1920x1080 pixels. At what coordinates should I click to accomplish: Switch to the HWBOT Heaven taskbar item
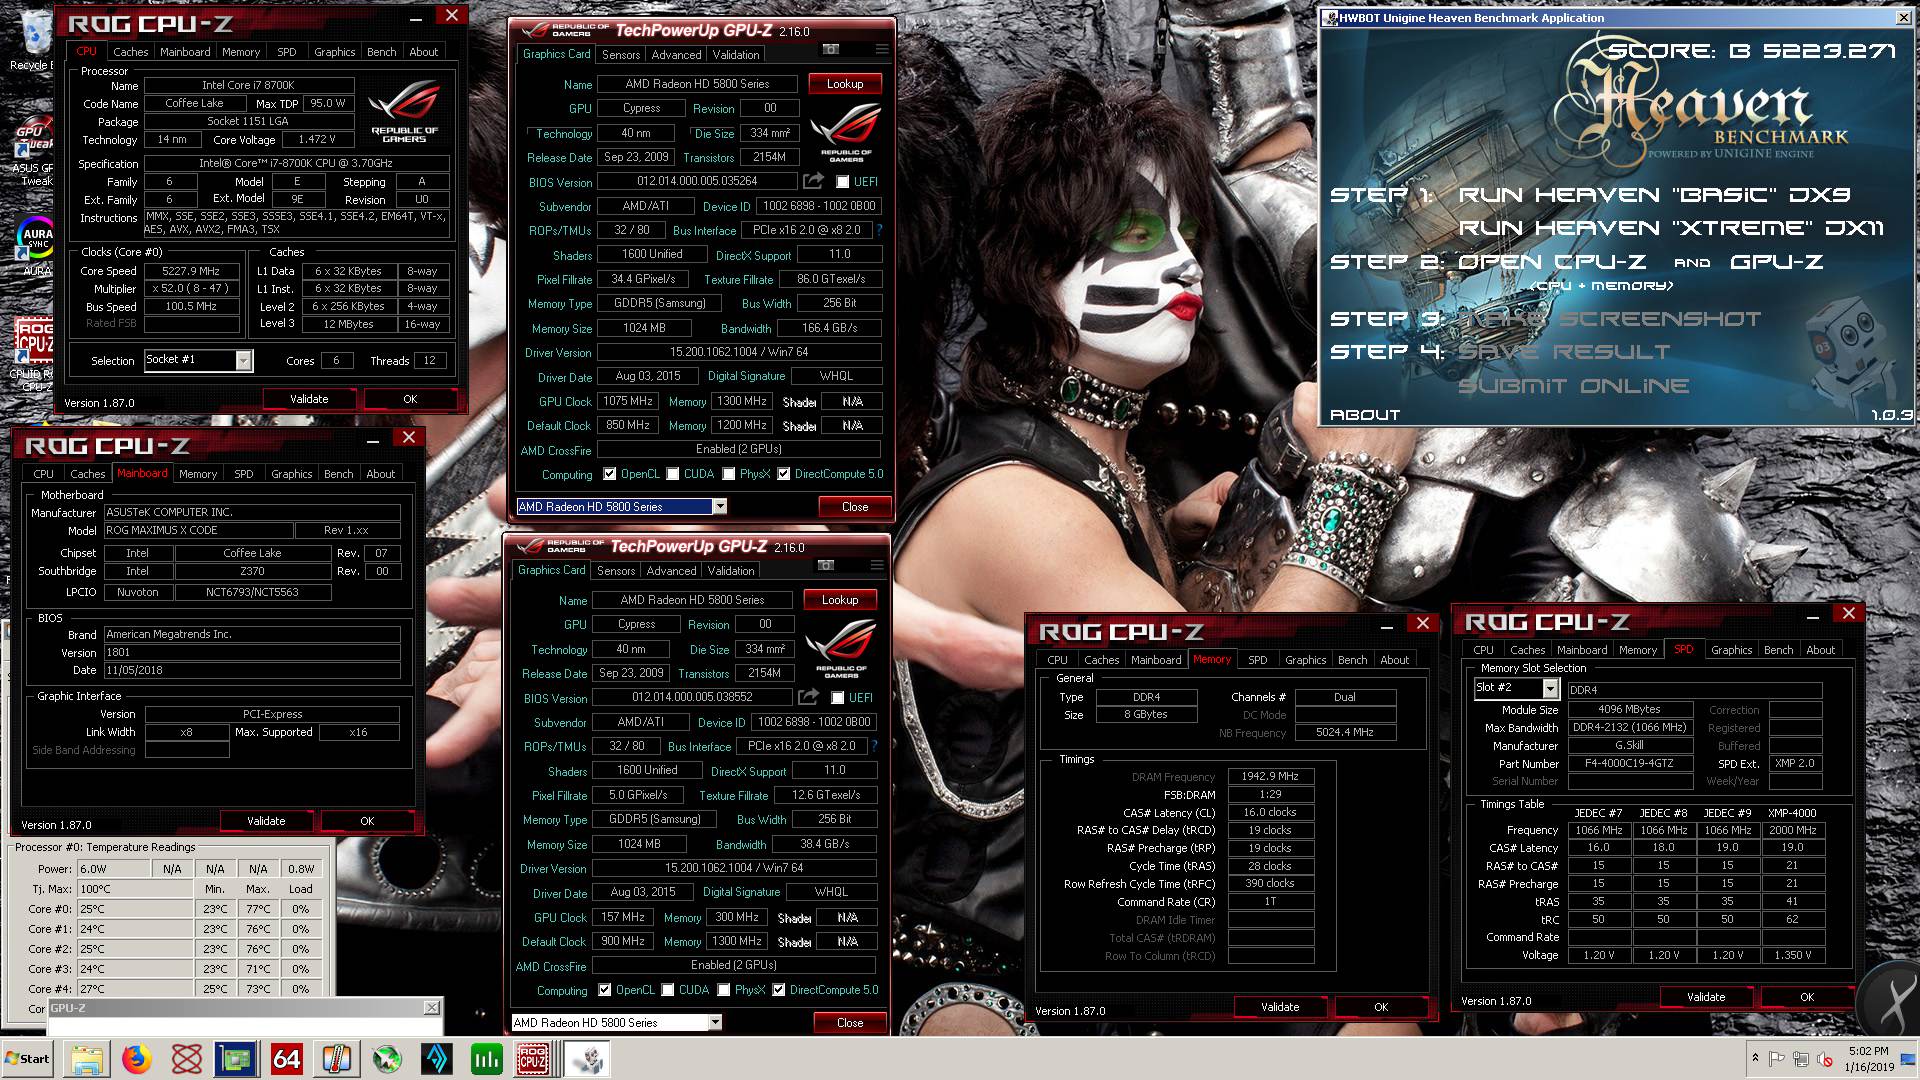point(587,1059)
